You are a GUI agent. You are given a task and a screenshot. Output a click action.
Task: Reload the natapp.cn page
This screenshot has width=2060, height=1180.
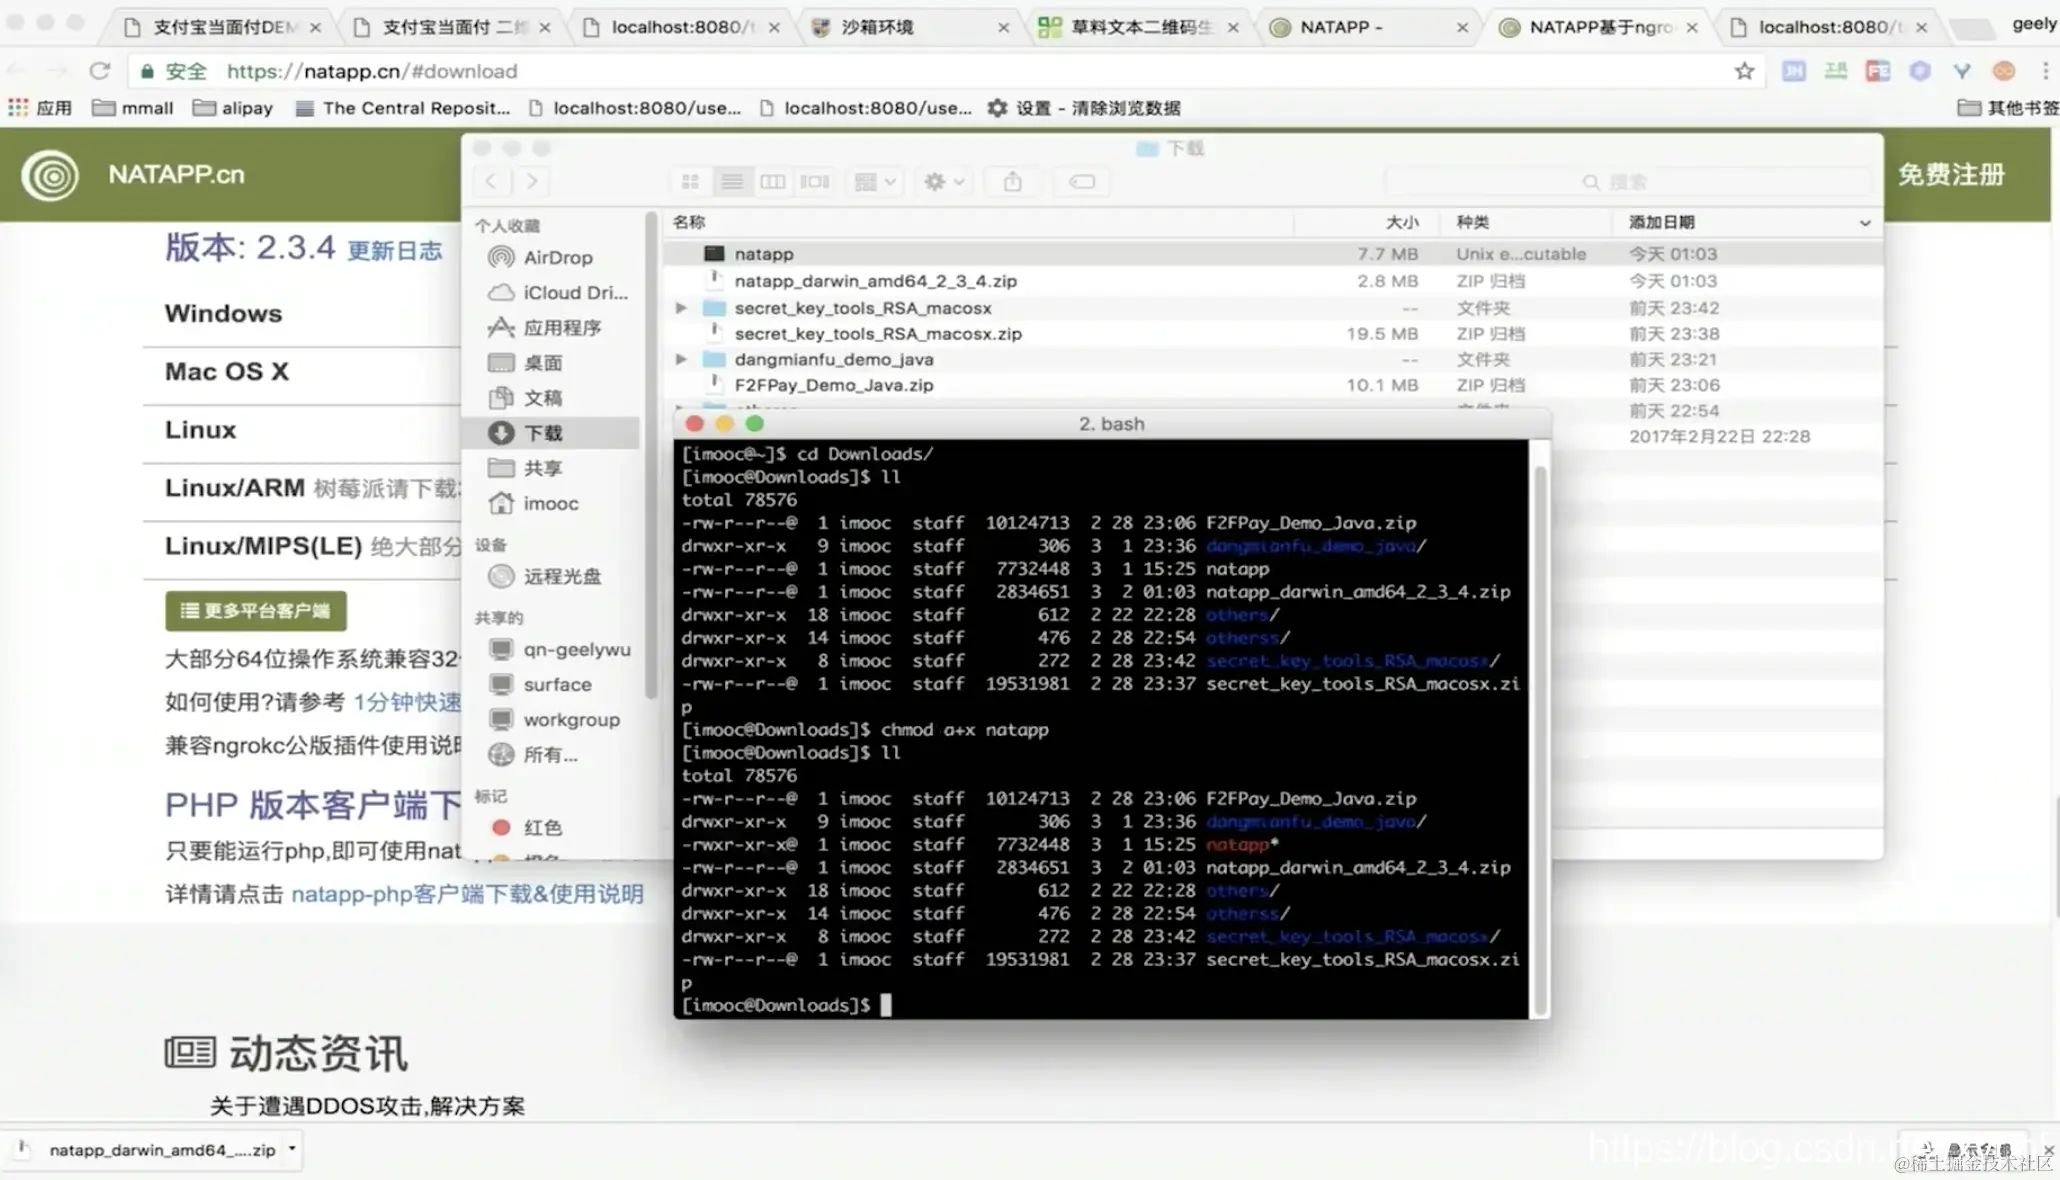[x=99, y=71]
